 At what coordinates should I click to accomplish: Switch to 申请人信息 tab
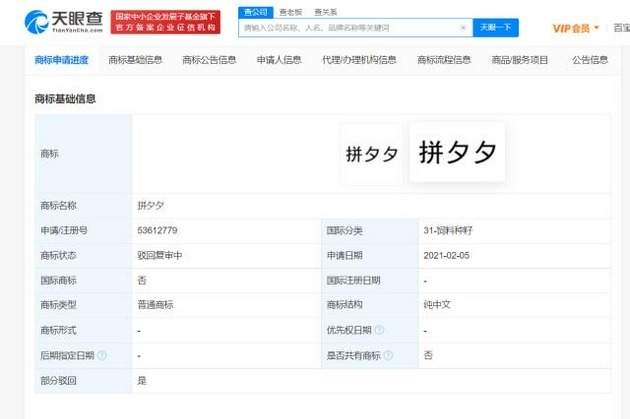pos(279,60)
